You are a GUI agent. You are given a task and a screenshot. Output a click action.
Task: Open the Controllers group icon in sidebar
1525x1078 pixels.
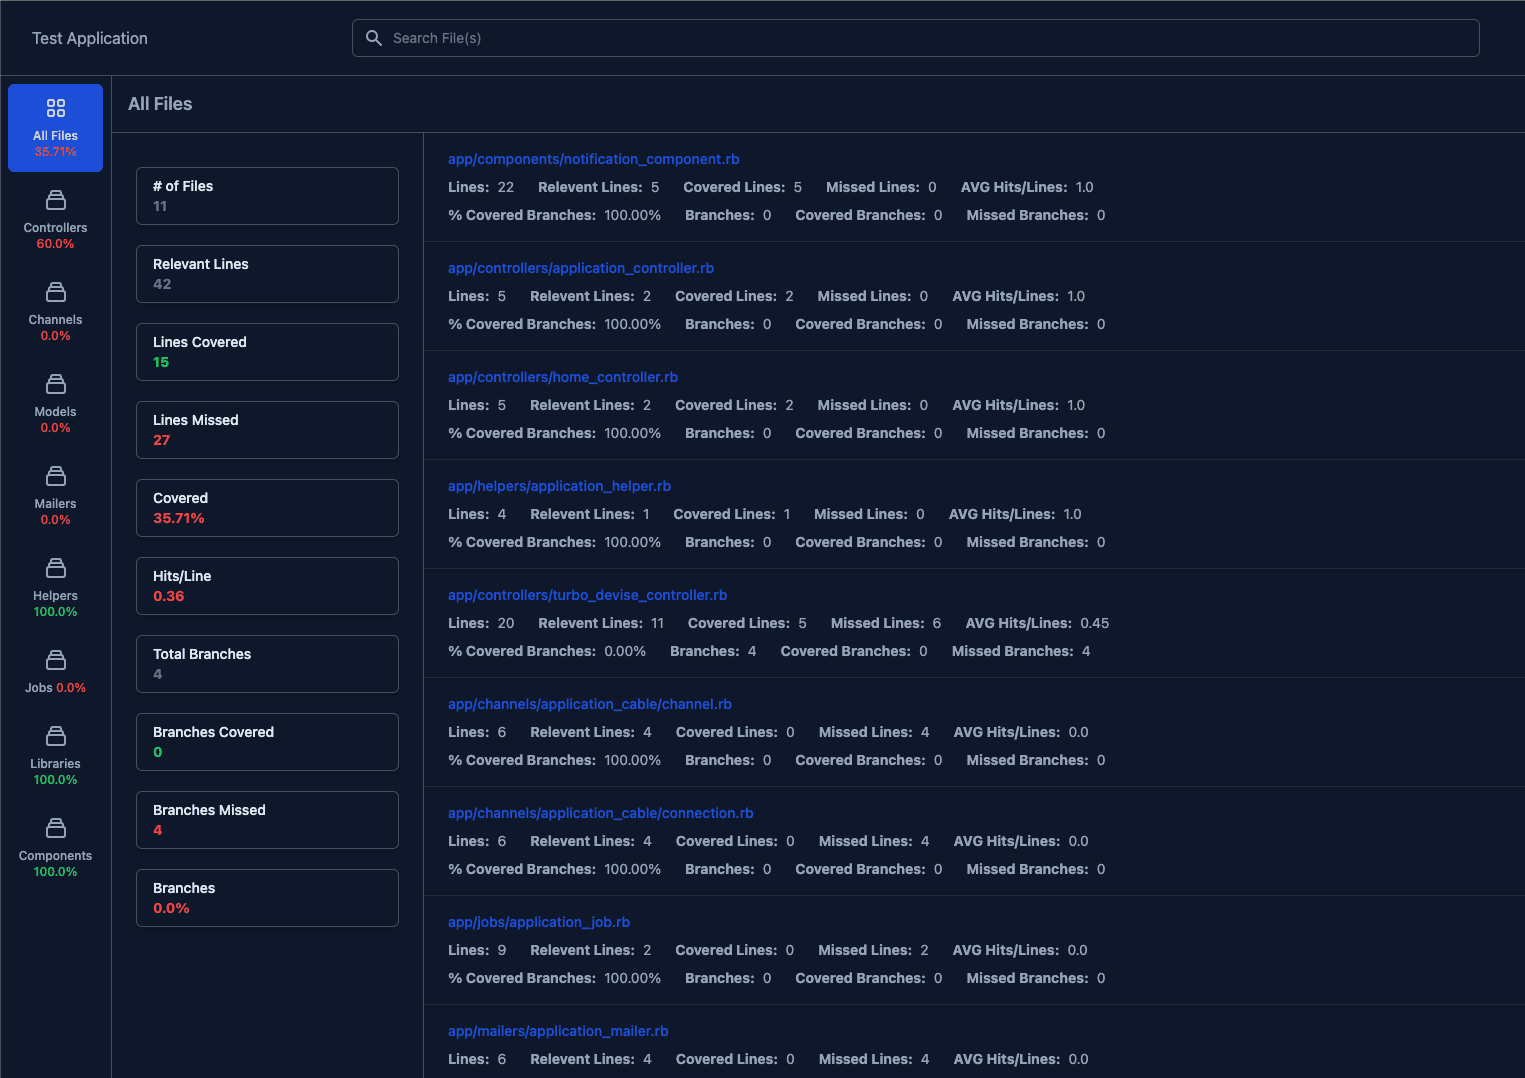56,200
